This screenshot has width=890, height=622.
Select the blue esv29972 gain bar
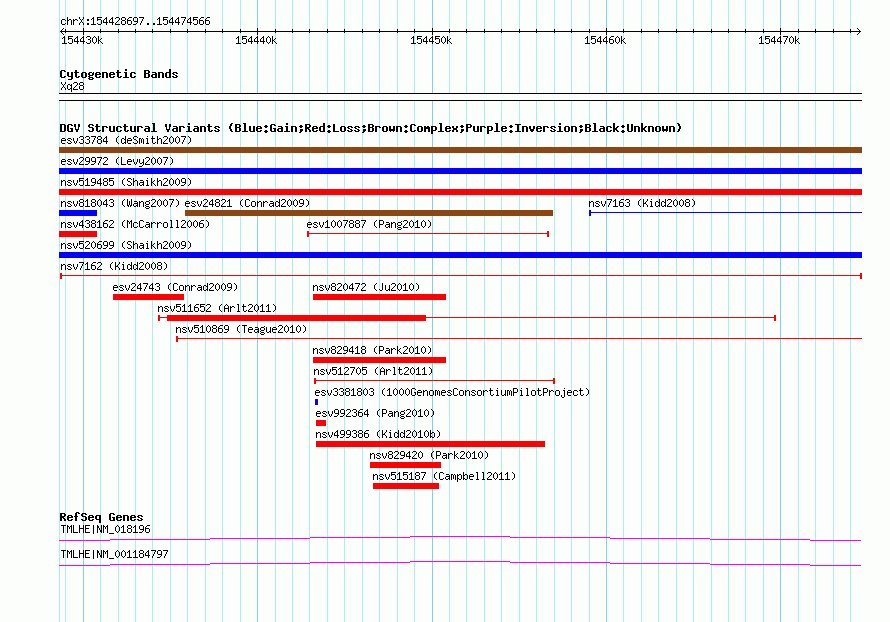[460, 171]
